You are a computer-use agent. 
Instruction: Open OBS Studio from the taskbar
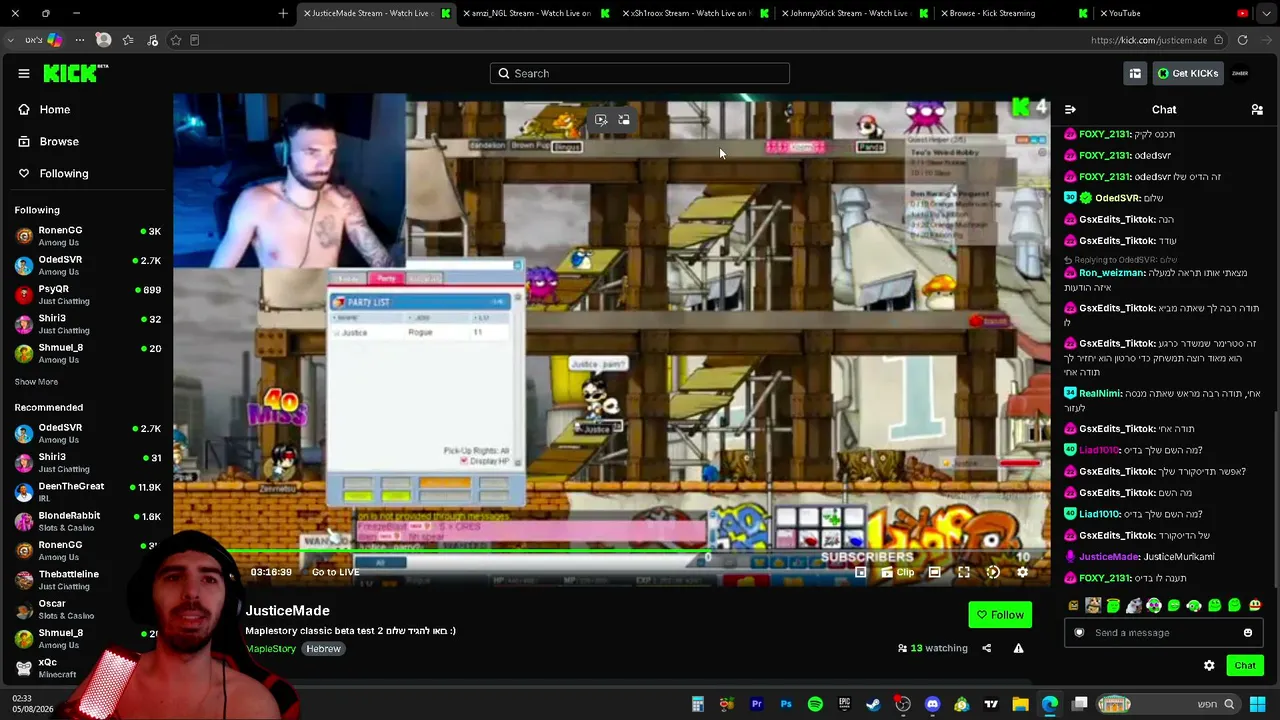tap(903, 704)
